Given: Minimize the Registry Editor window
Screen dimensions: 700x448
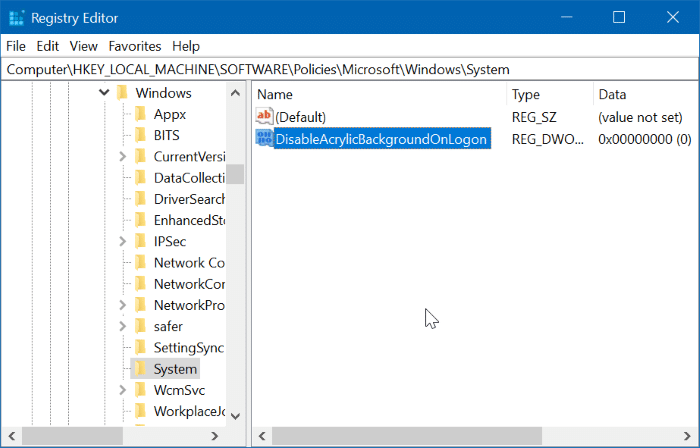Looking at the screenshot, I should pos(567,17).
